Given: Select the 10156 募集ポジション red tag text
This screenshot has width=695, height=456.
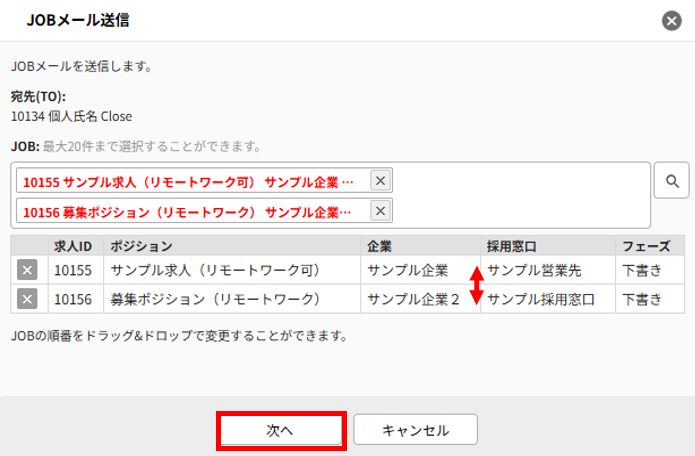Looking at the screenshot, I should tap(188, 212).
